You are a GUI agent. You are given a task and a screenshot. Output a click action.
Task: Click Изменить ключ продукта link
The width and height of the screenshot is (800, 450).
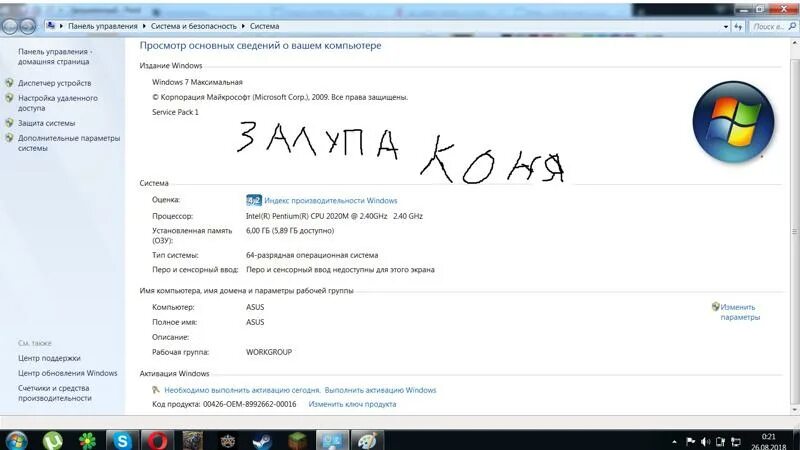[352, 404]
